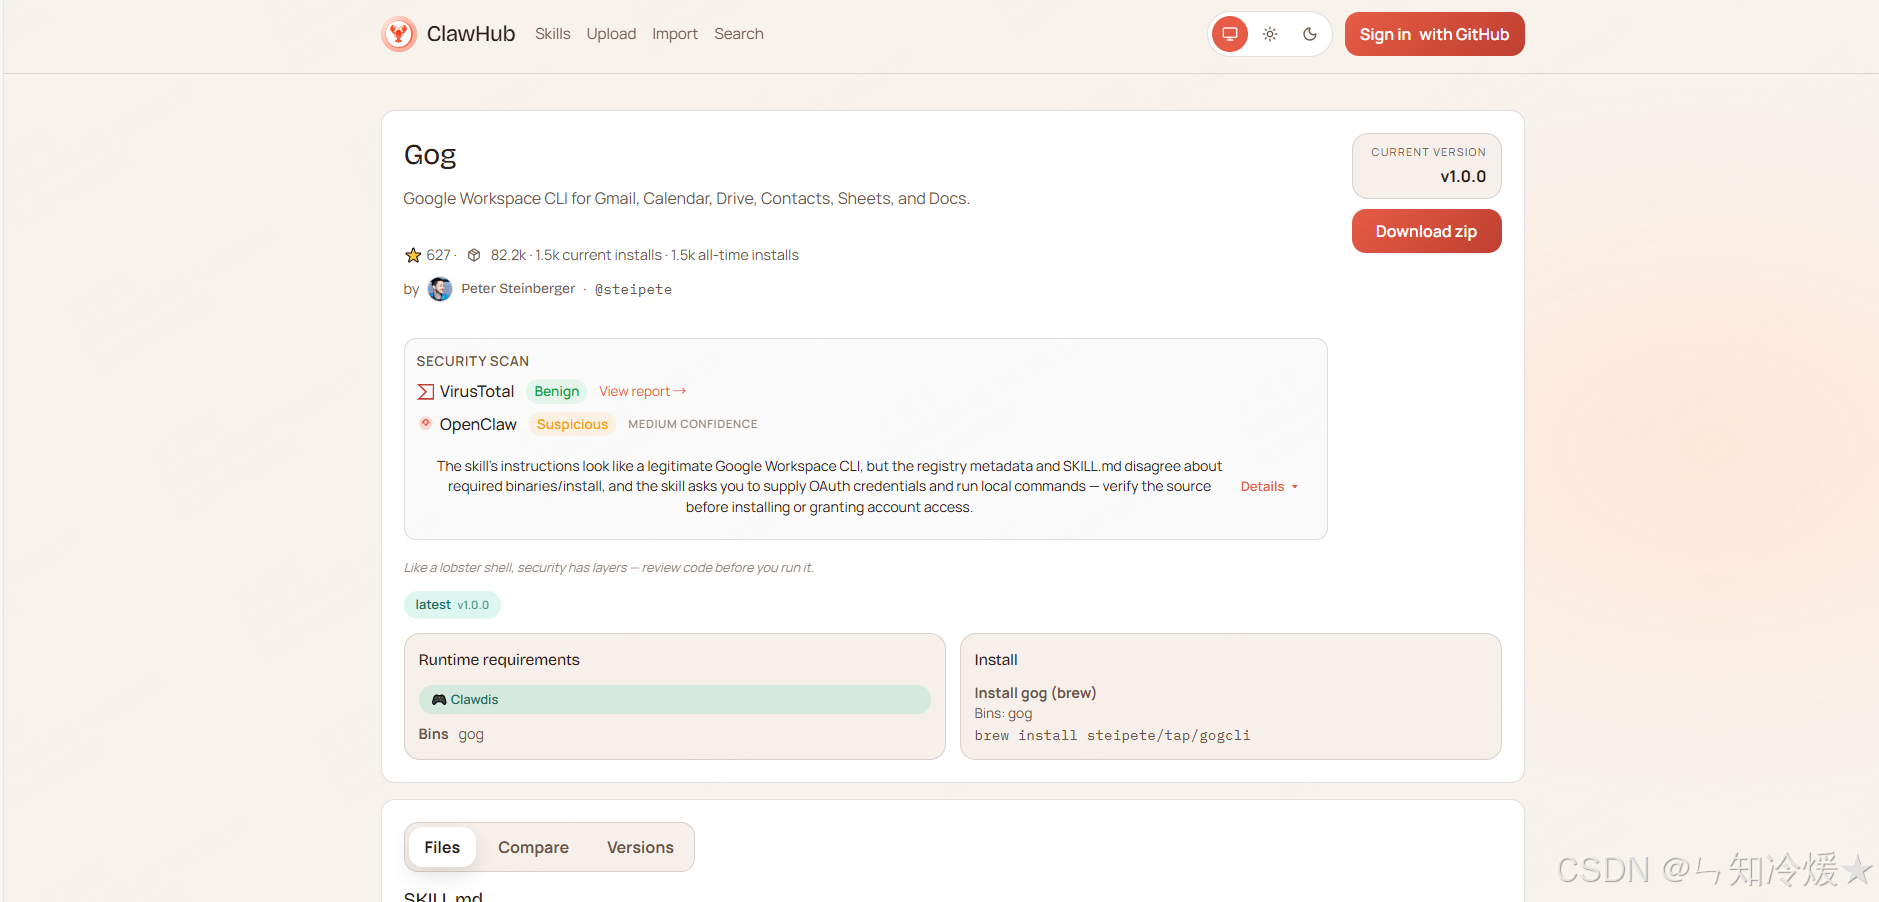
Task: Open the Skills menu item
Action: point(552,34)
